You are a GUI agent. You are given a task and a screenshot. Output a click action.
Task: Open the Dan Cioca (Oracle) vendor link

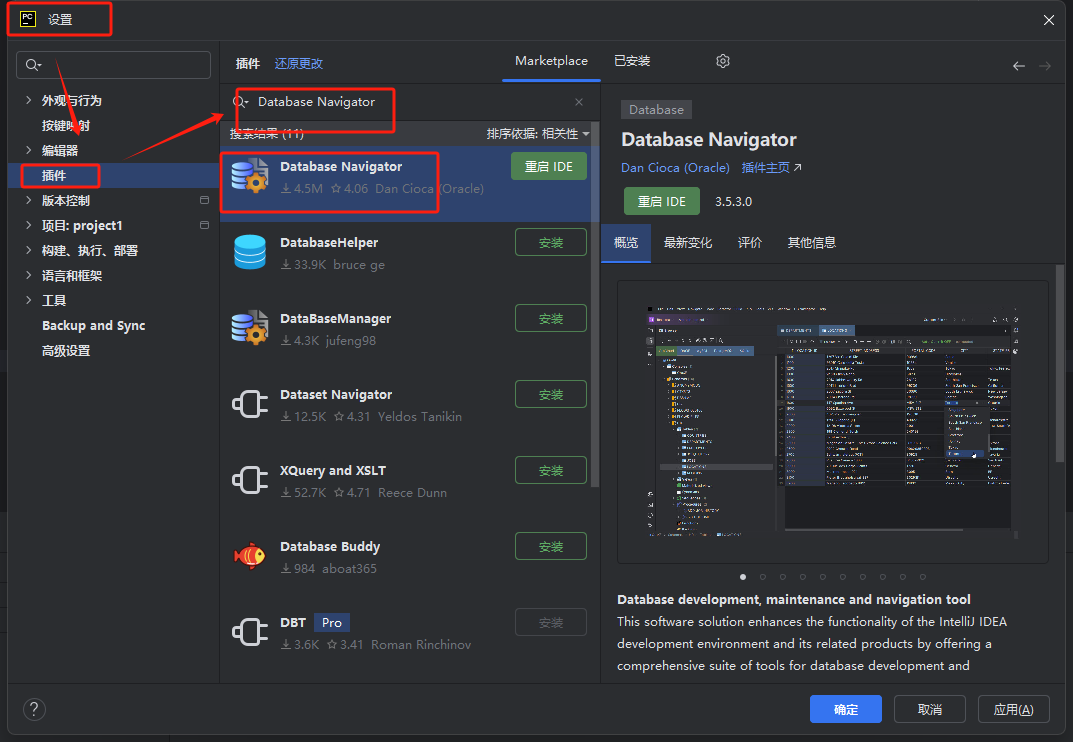point(675,168)
